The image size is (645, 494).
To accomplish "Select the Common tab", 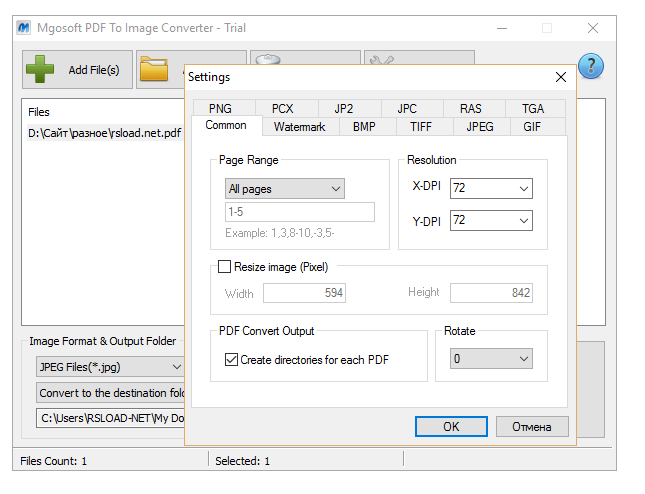I will [x=227, y=125].
